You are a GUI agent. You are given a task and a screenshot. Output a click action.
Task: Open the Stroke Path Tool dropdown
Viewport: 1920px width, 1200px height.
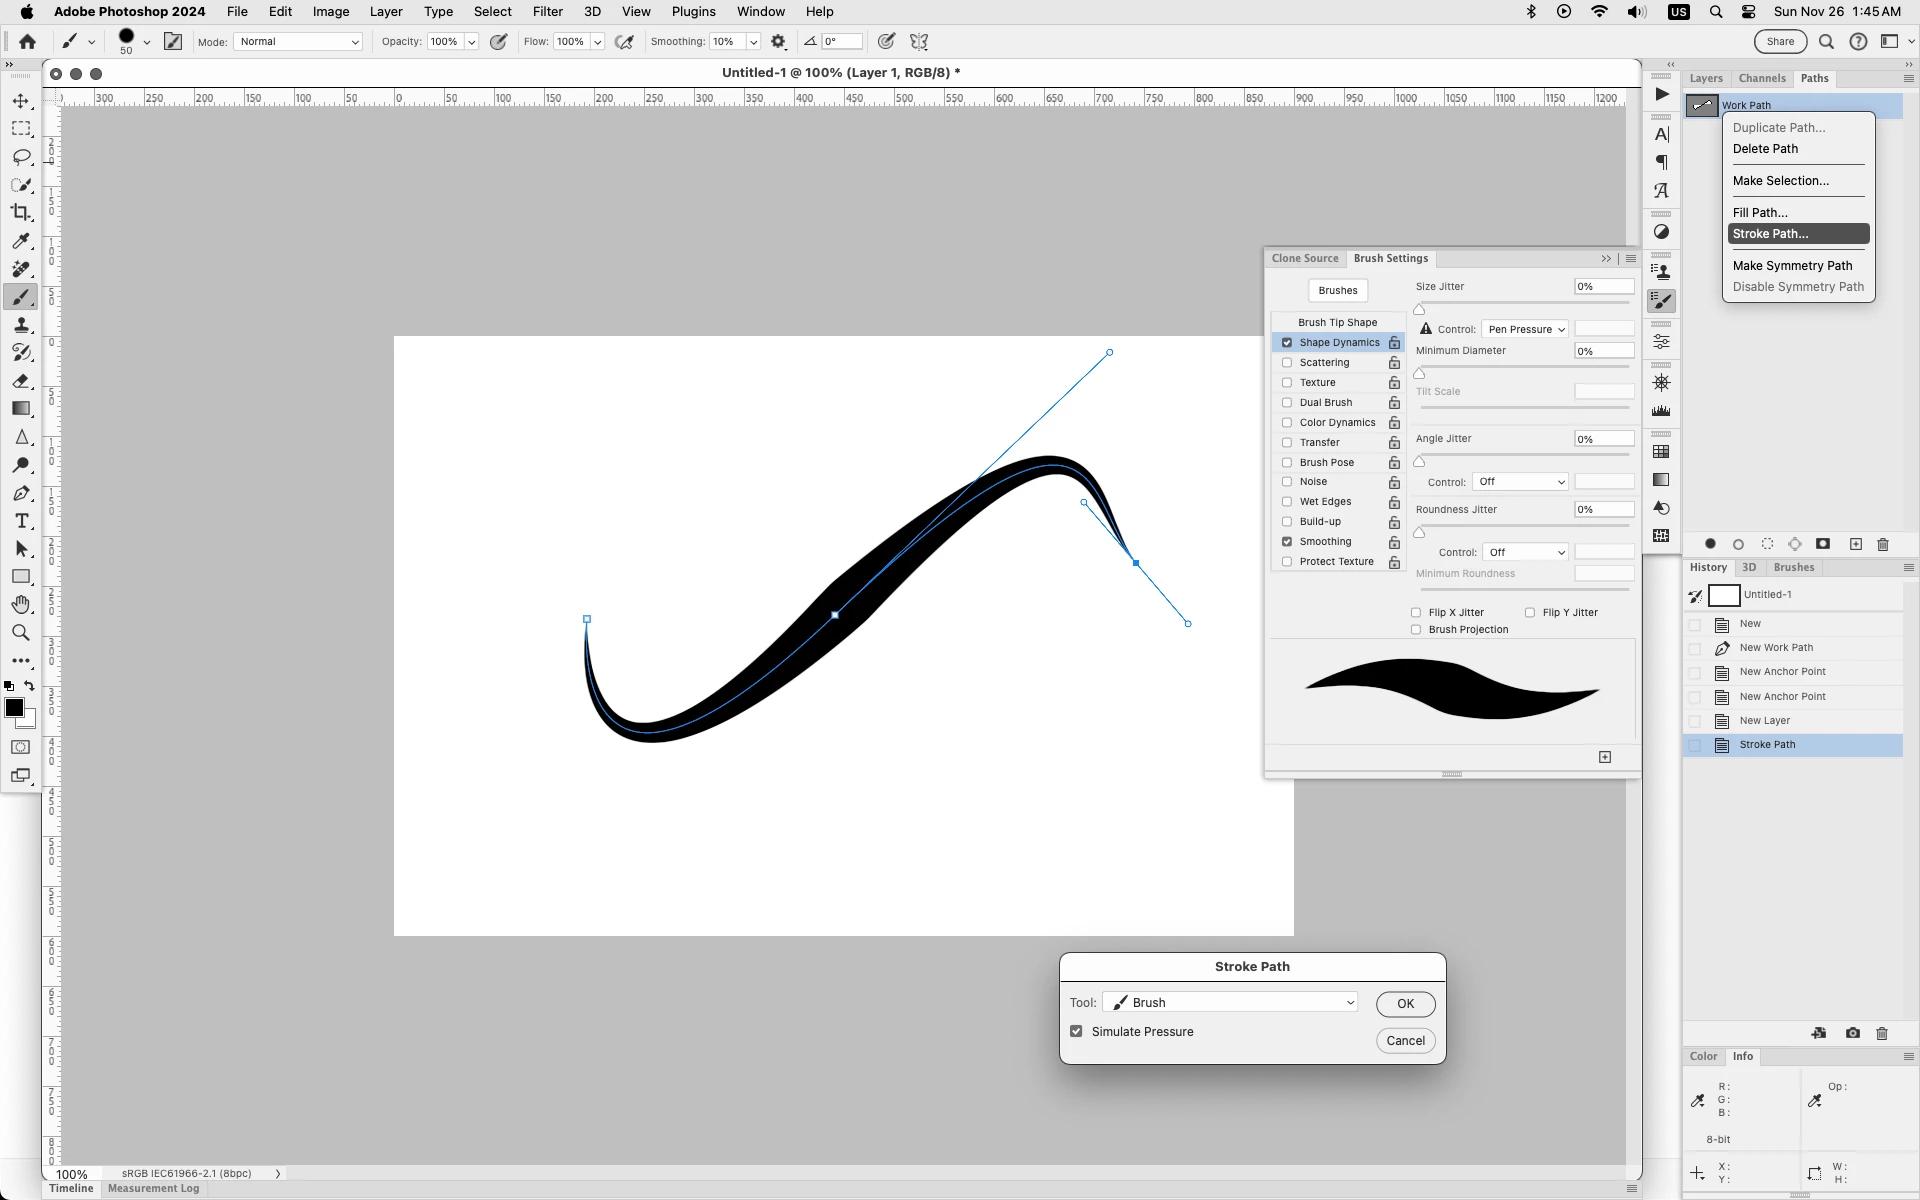1230,1002
